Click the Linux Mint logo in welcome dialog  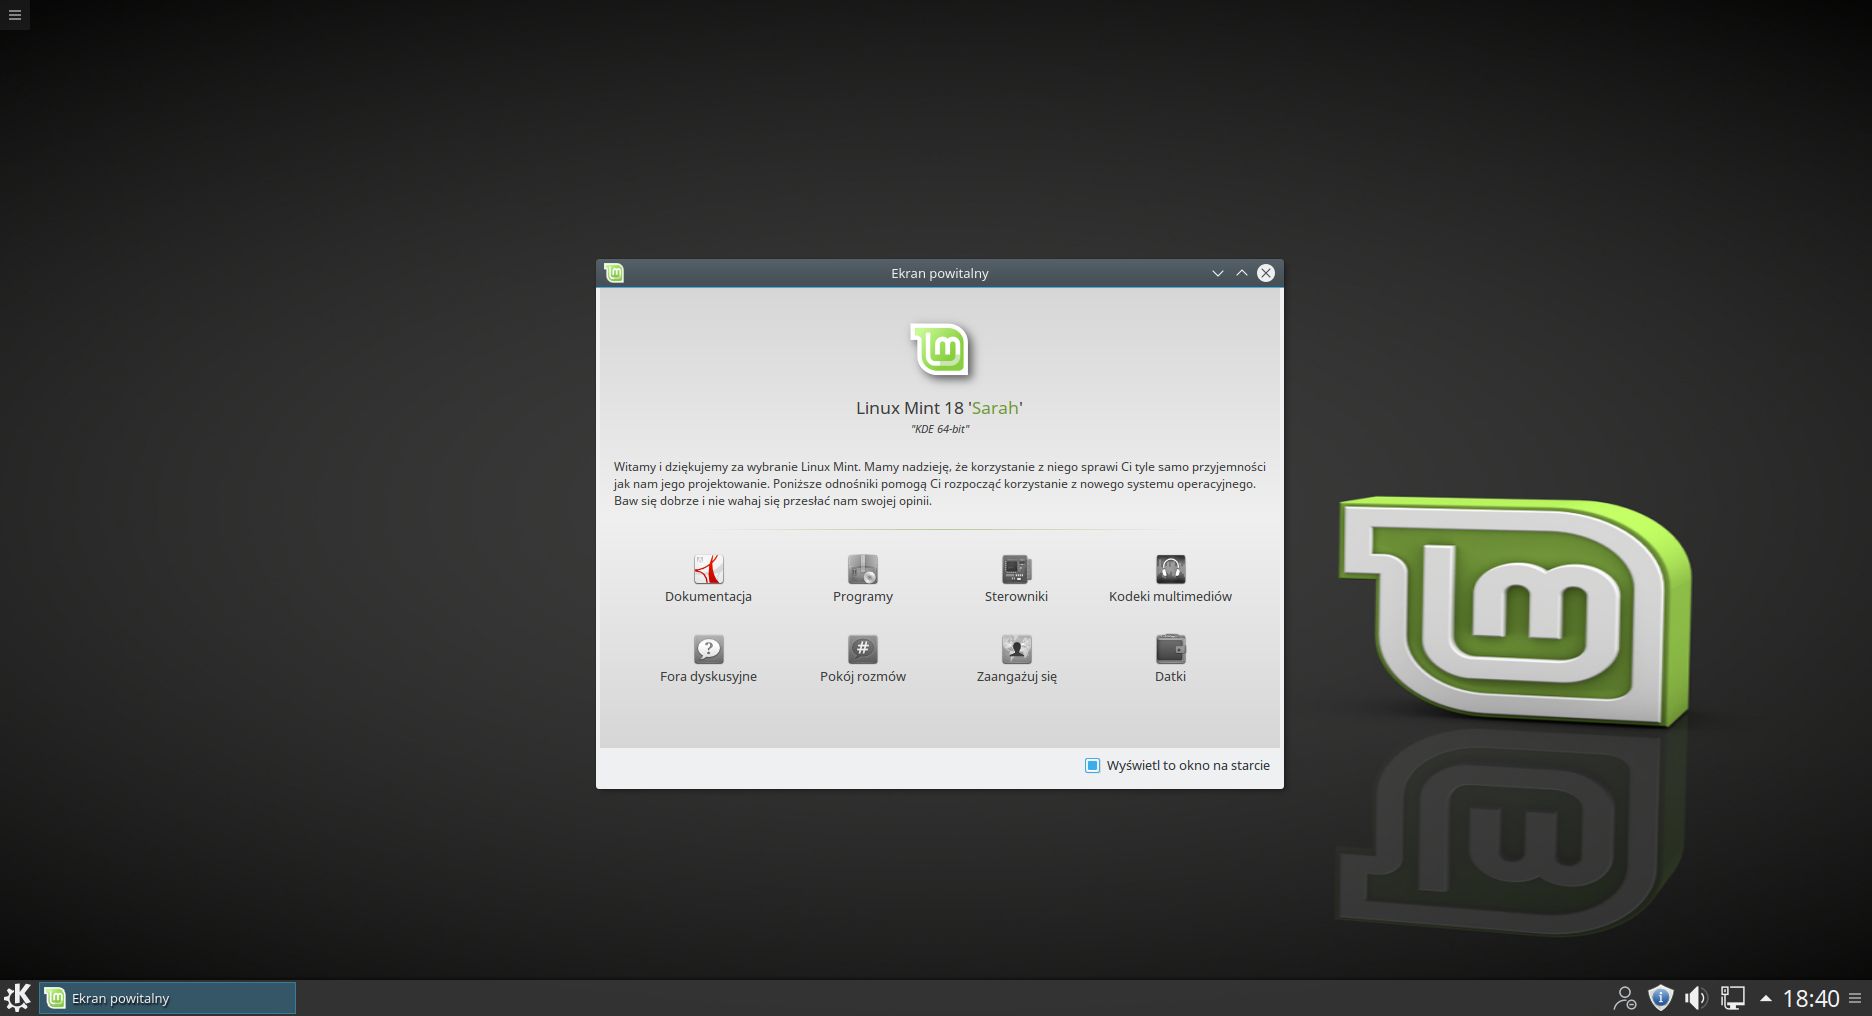click(940, 350)
